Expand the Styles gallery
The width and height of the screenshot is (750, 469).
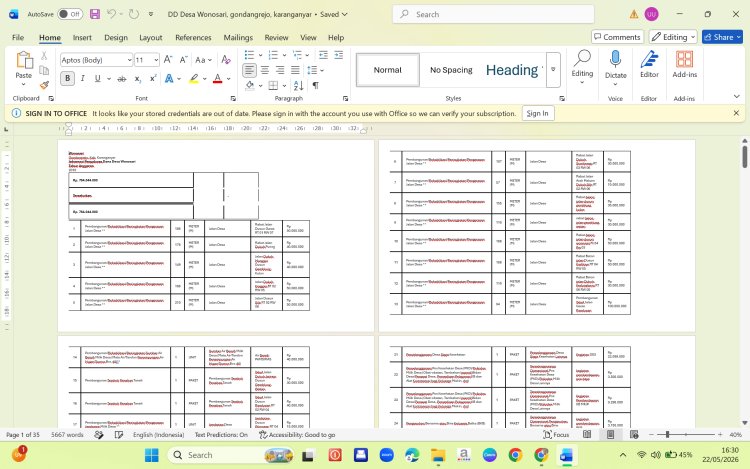coord(553,70)
